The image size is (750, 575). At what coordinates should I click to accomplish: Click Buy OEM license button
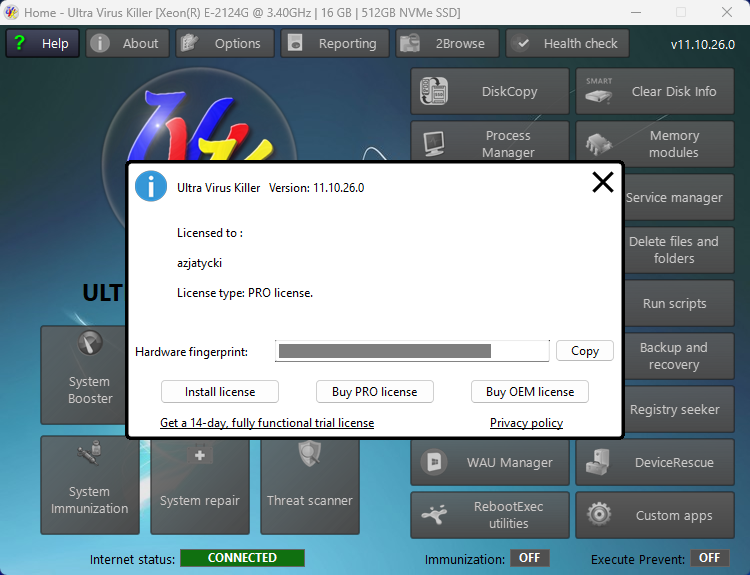tap(529, 392)
